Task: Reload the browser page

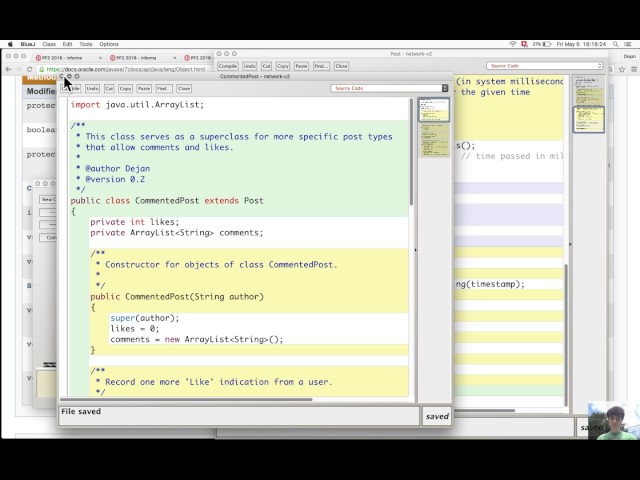Action: 29,69
